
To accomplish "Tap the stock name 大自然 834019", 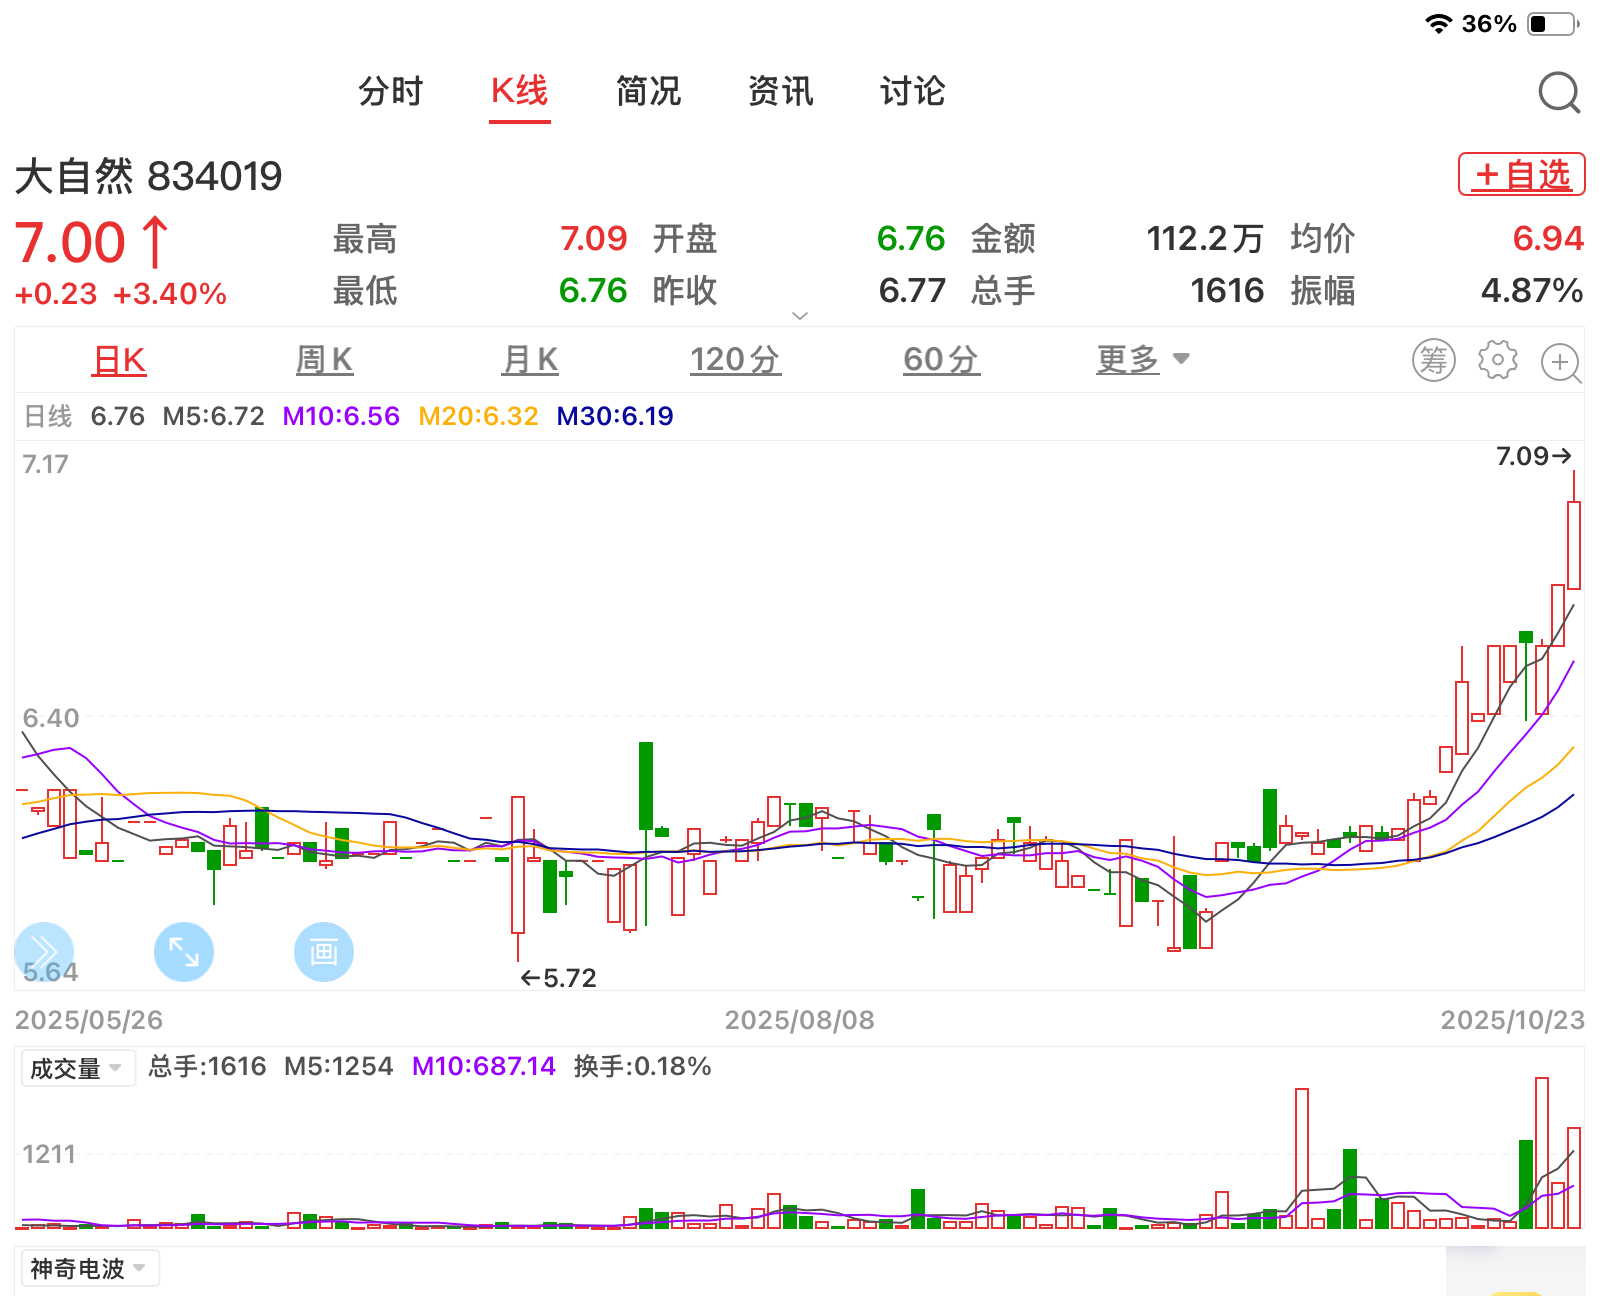I will [x=149, y=177].
